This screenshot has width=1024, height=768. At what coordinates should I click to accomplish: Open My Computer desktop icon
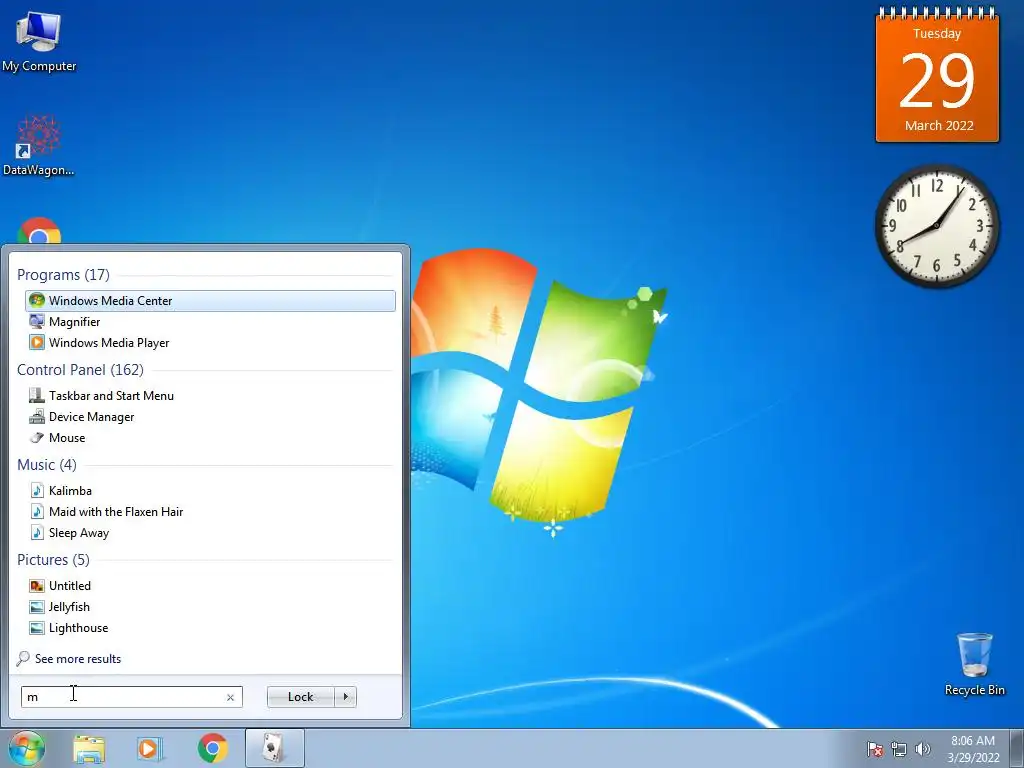click(39, 40)
